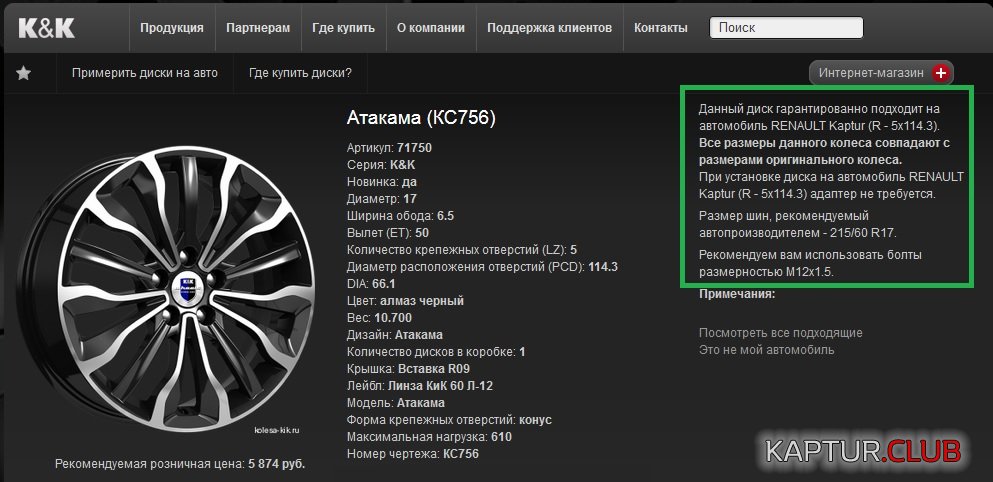The height and width of the screenshot is (482, 993).
Task: Open Примерить диски на авто
Action: pyautogui.click(x=144, y=73)
